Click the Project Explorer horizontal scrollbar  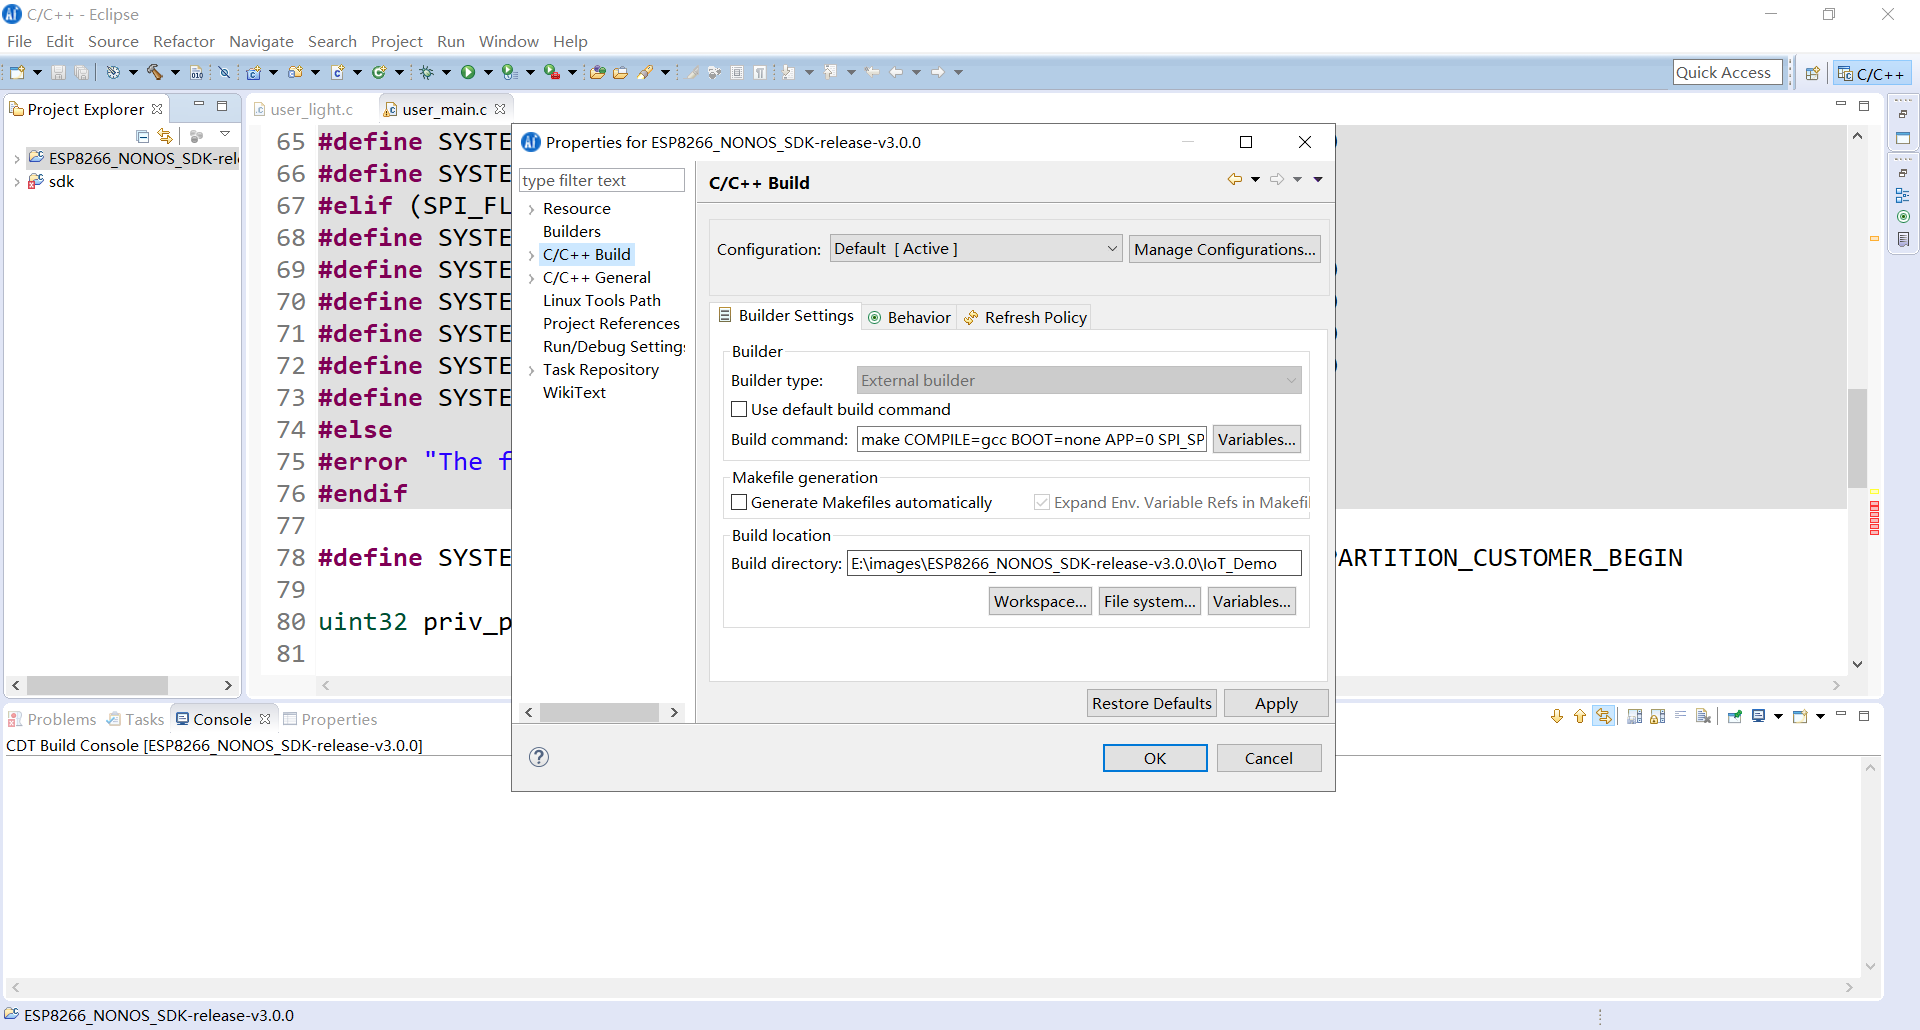[x=122, y=685]
